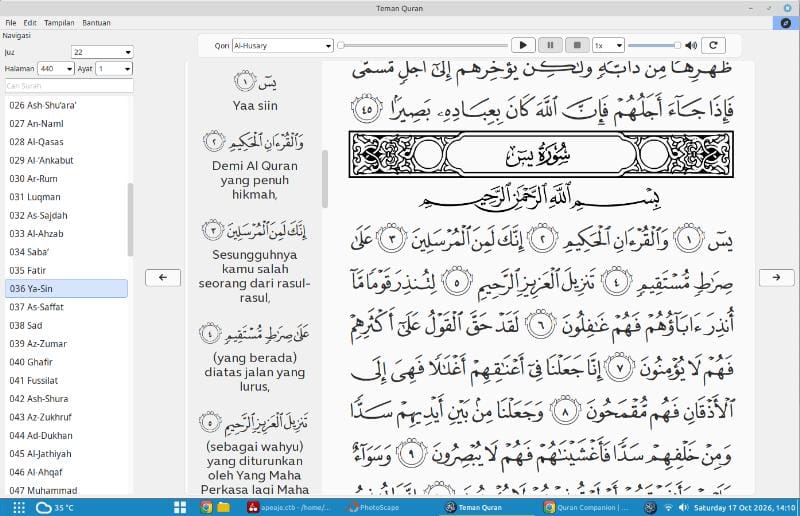Click the translation panel scrollbar
The image size is (800, 516).
point(325,179)
